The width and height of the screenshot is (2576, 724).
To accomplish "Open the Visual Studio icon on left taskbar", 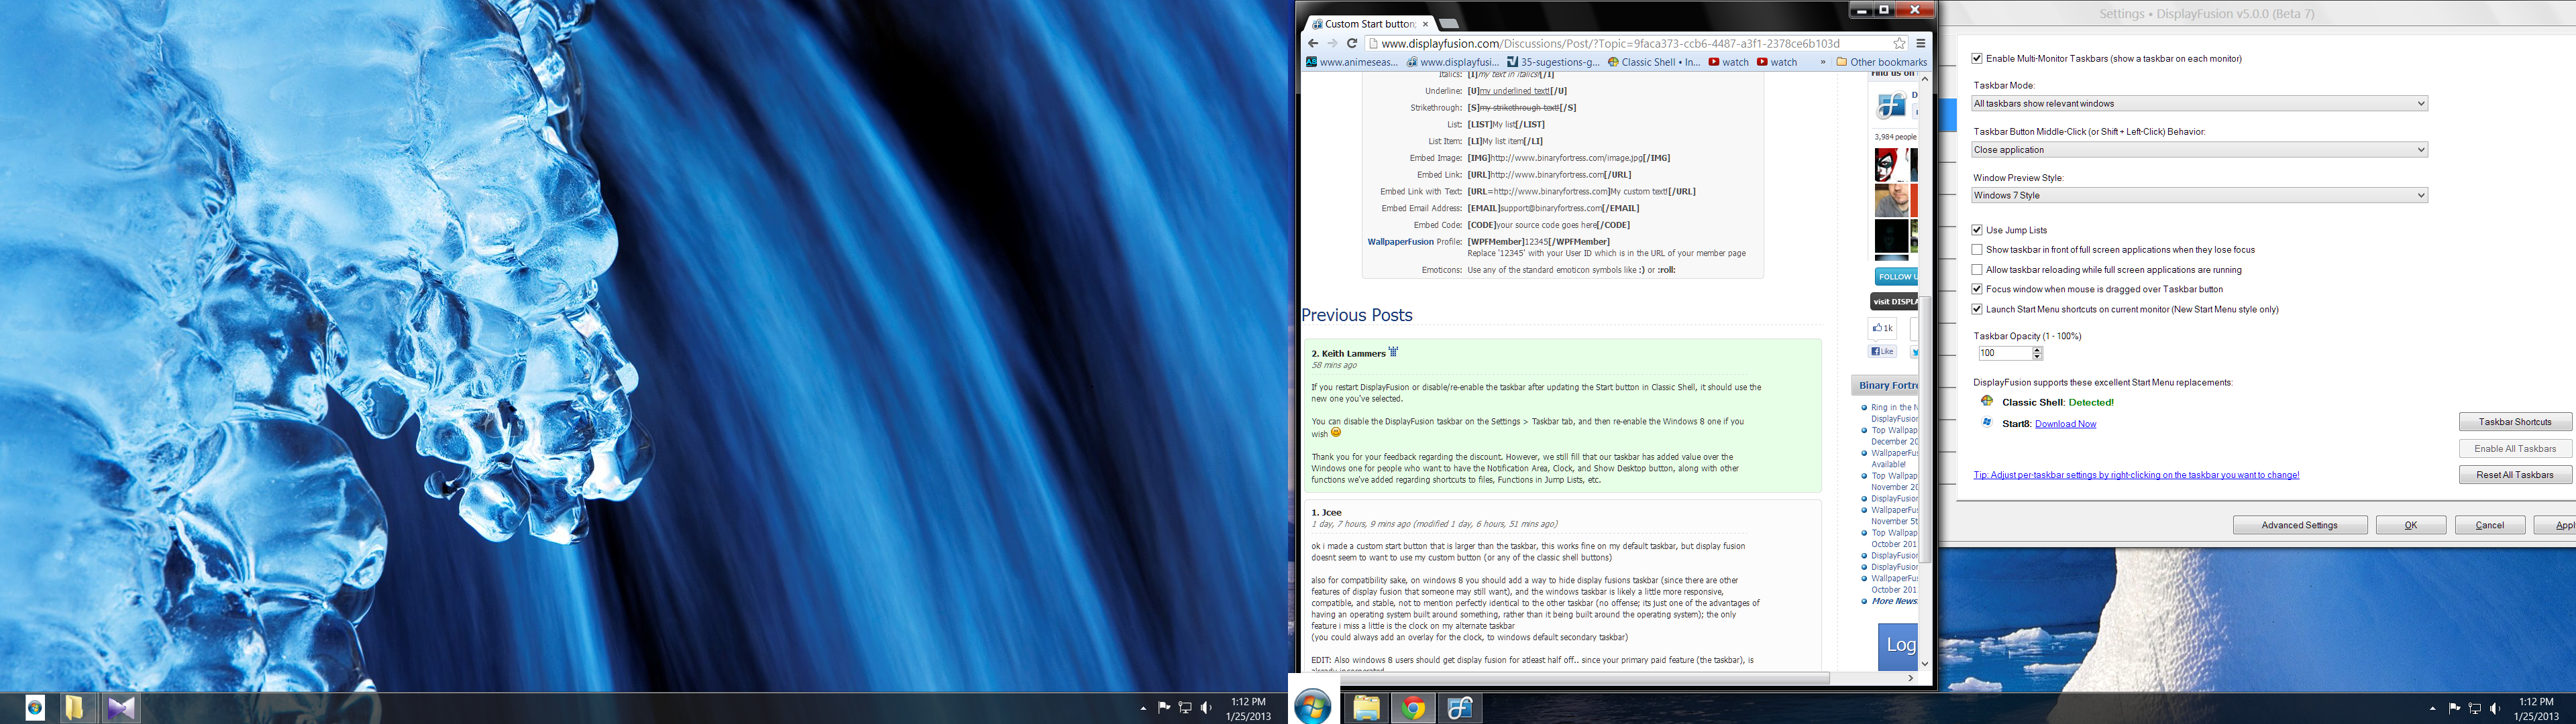I will coord(121,708).
